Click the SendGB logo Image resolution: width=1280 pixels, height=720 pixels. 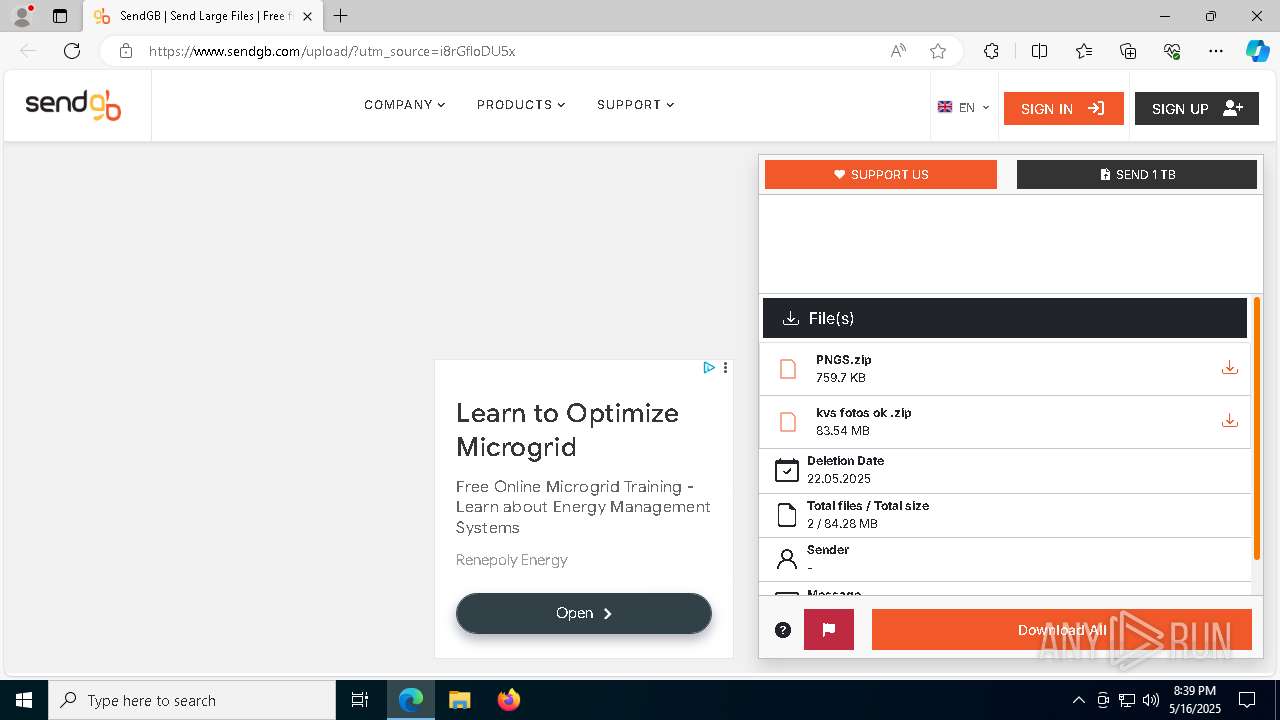[x=73, y=105]
